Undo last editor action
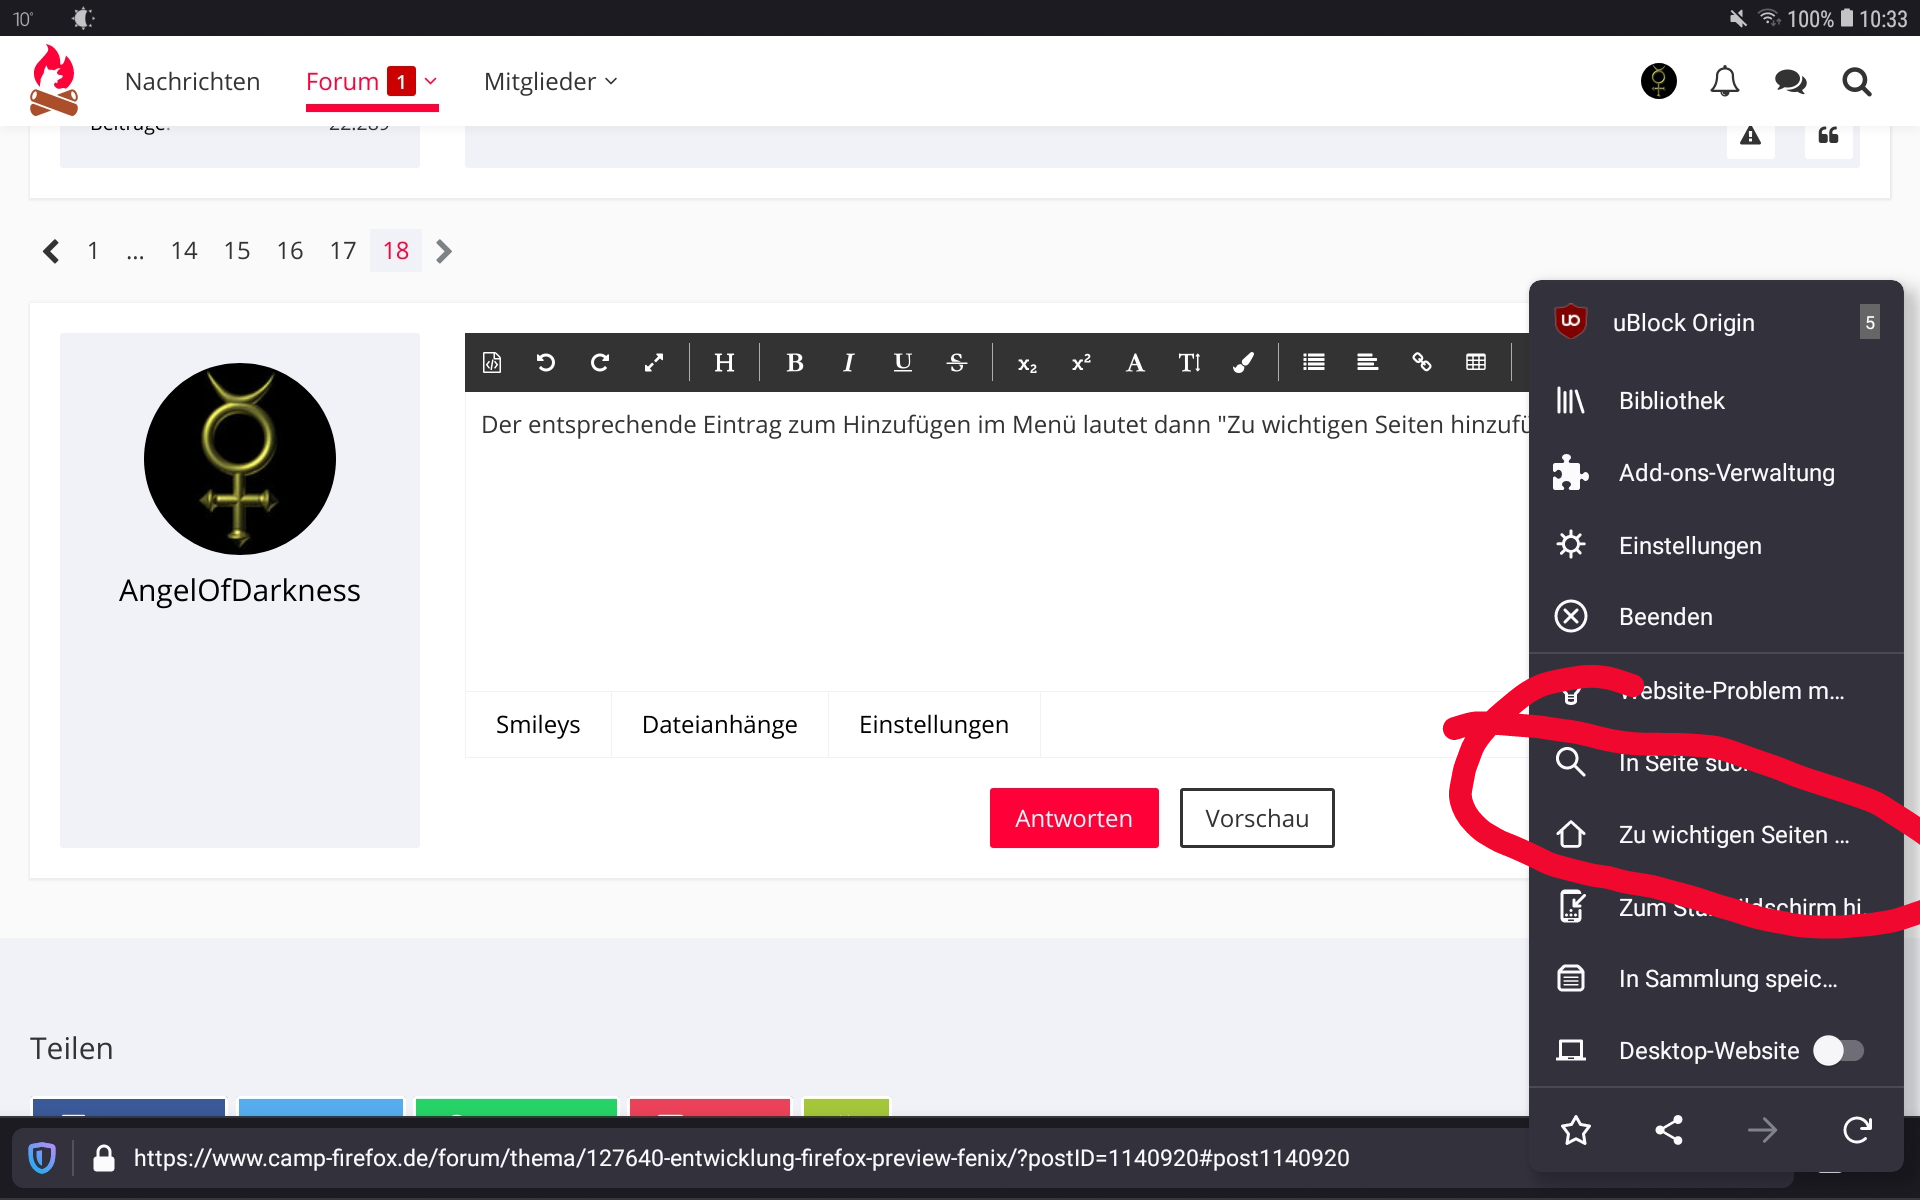This screenshot has height=1200, width=1920. [546, 363]
